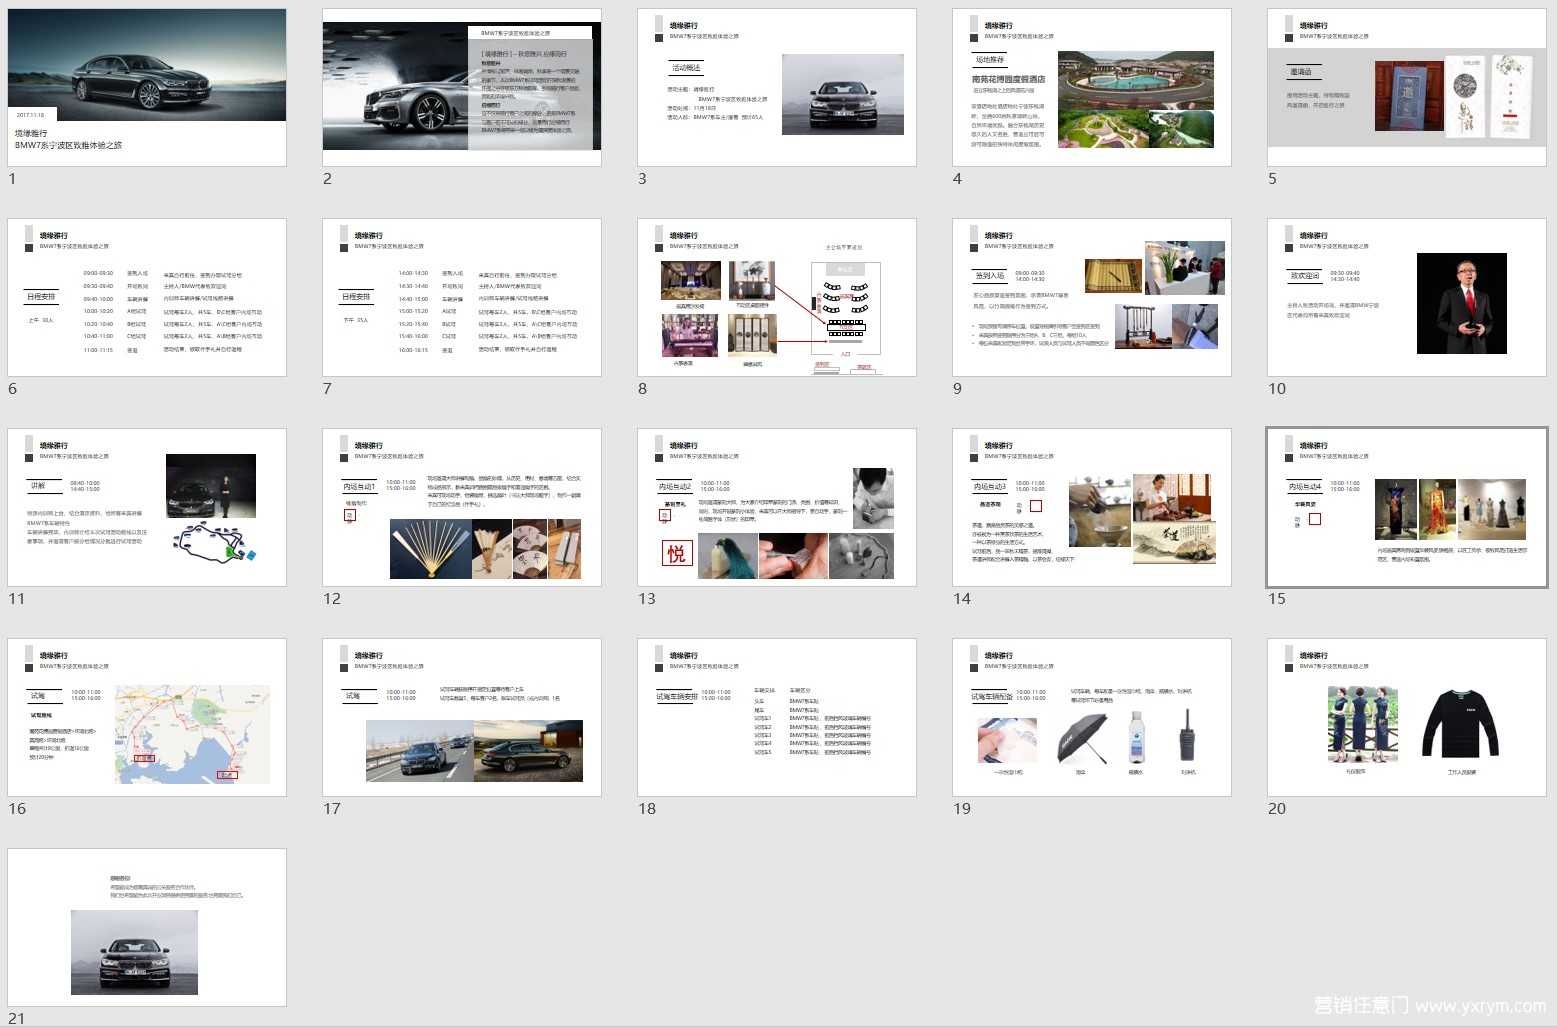The width and height of the screenshot is (1557, 1027).
Task: Select slide 1 thumbnail with BMW cover
Action: point(147,88)
